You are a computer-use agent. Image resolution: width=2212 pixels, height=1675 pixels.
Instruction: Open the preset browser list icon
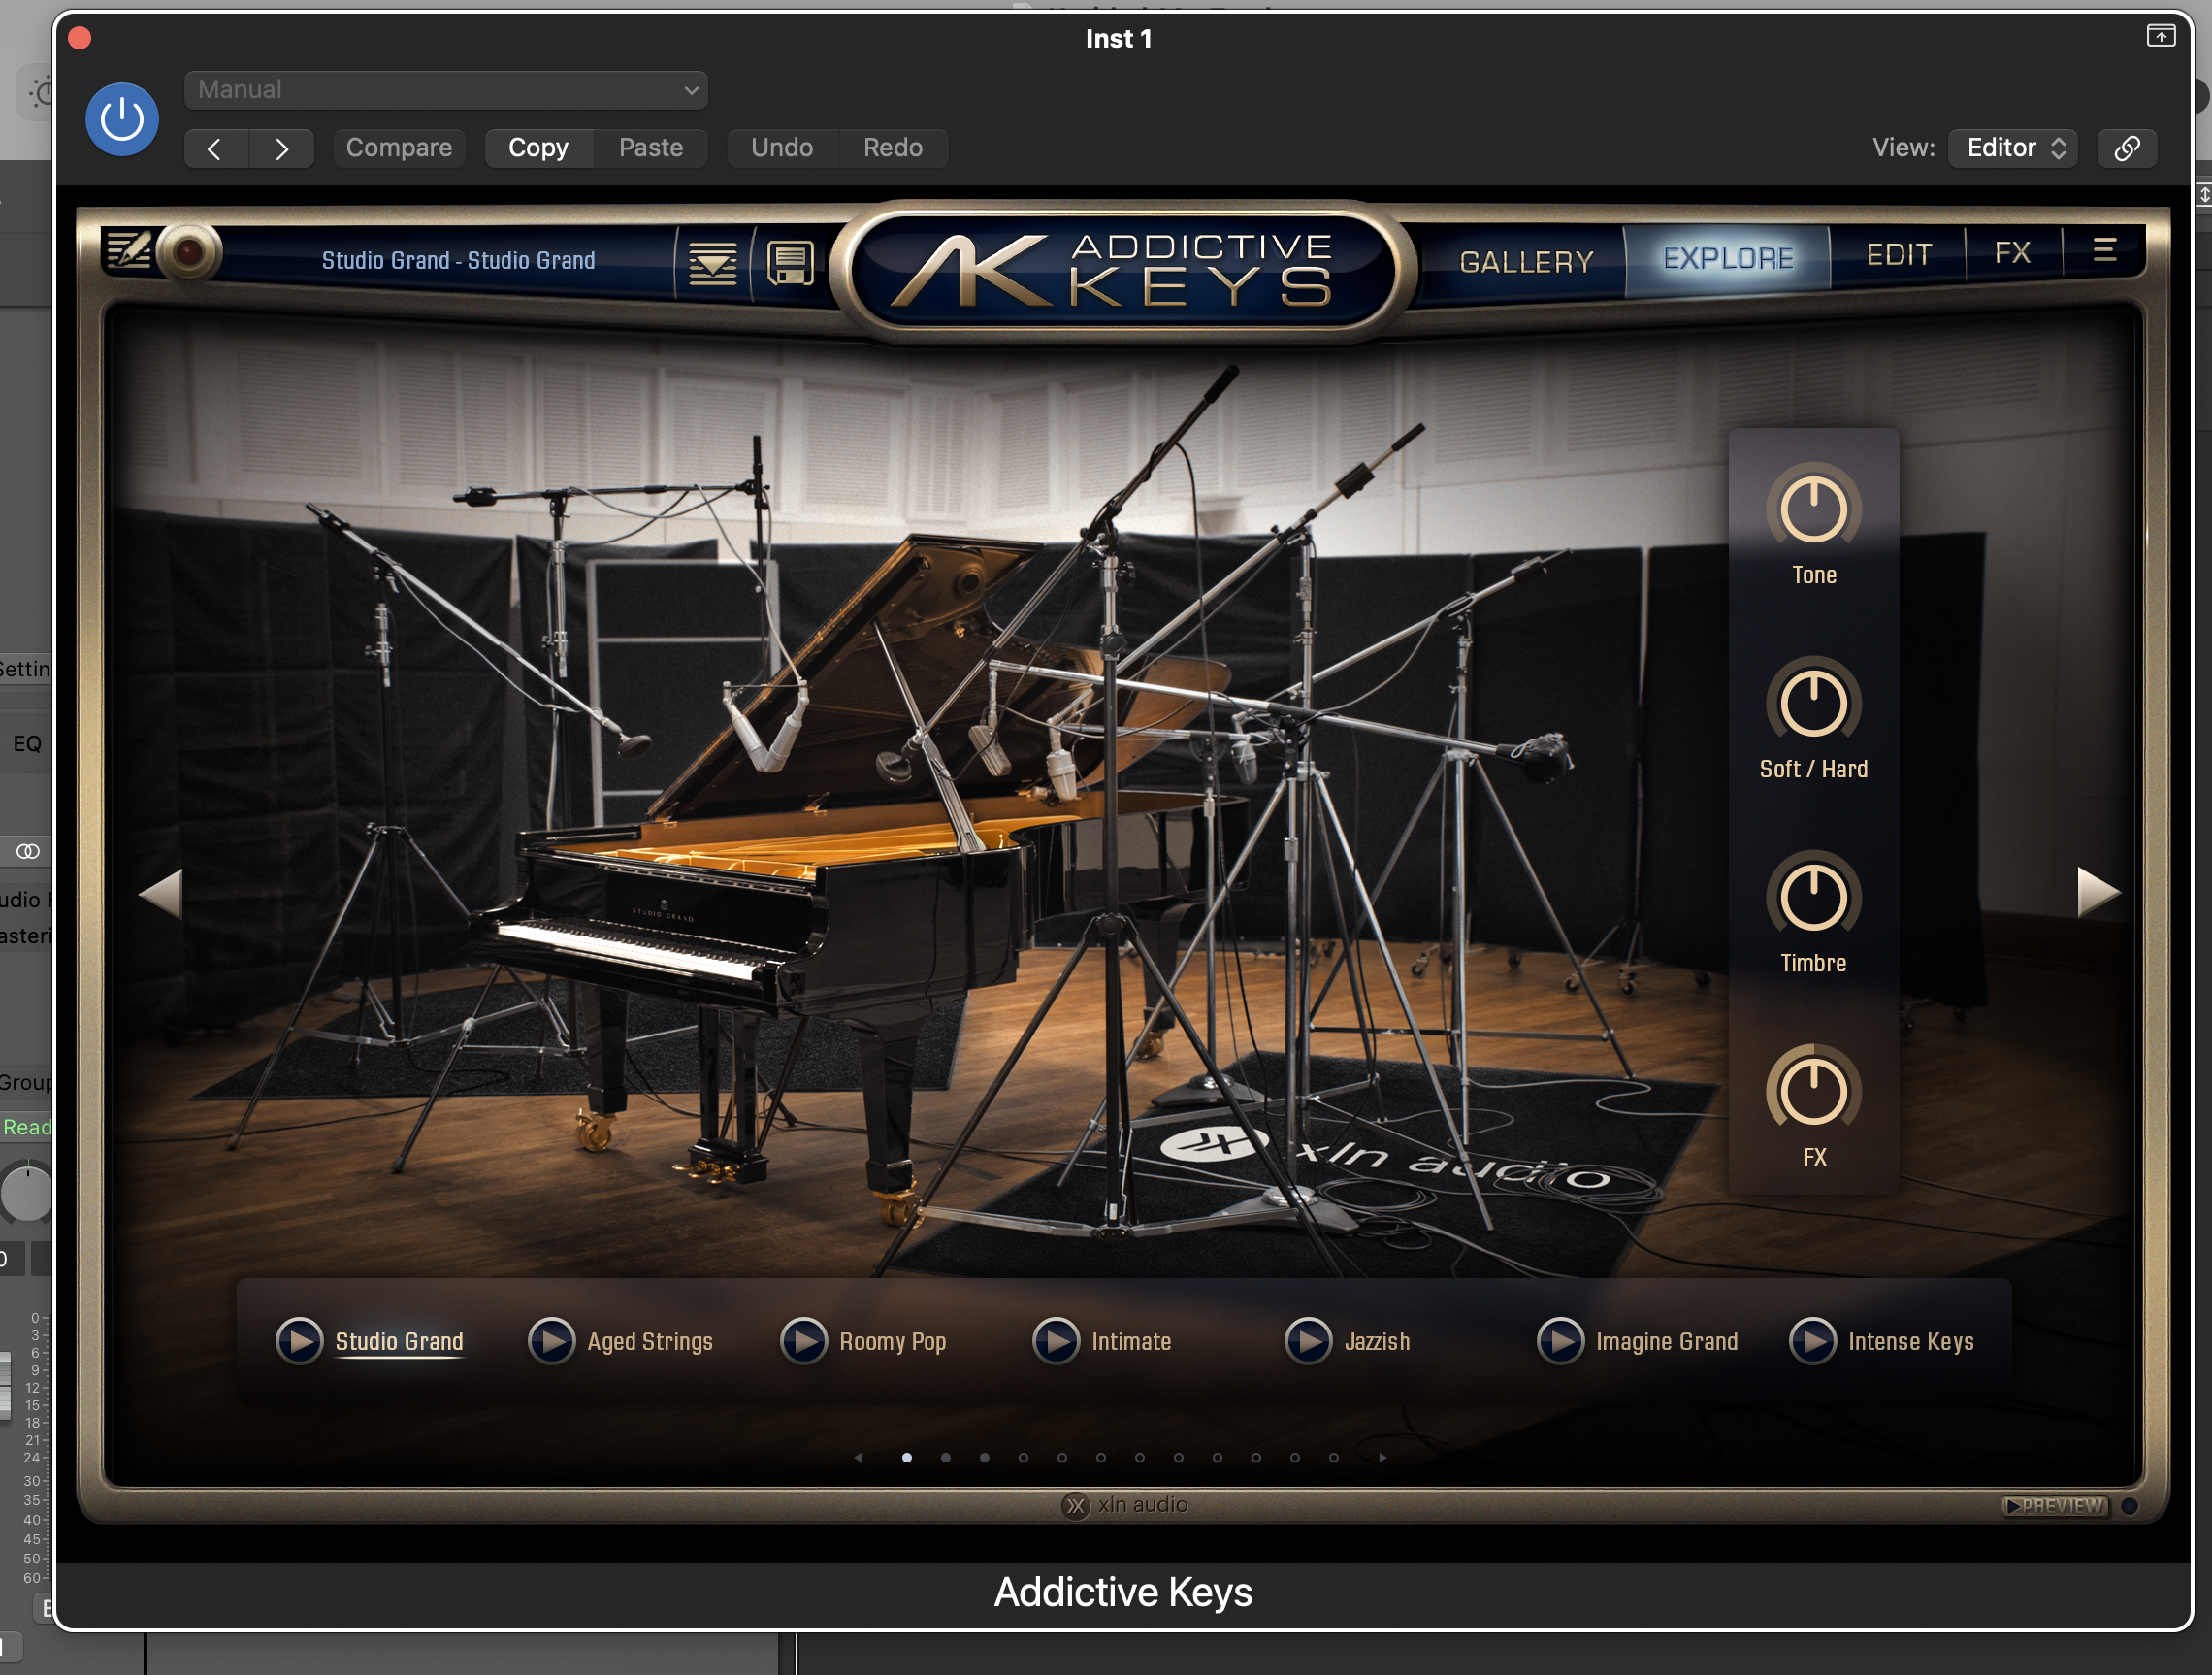(713, 262)
